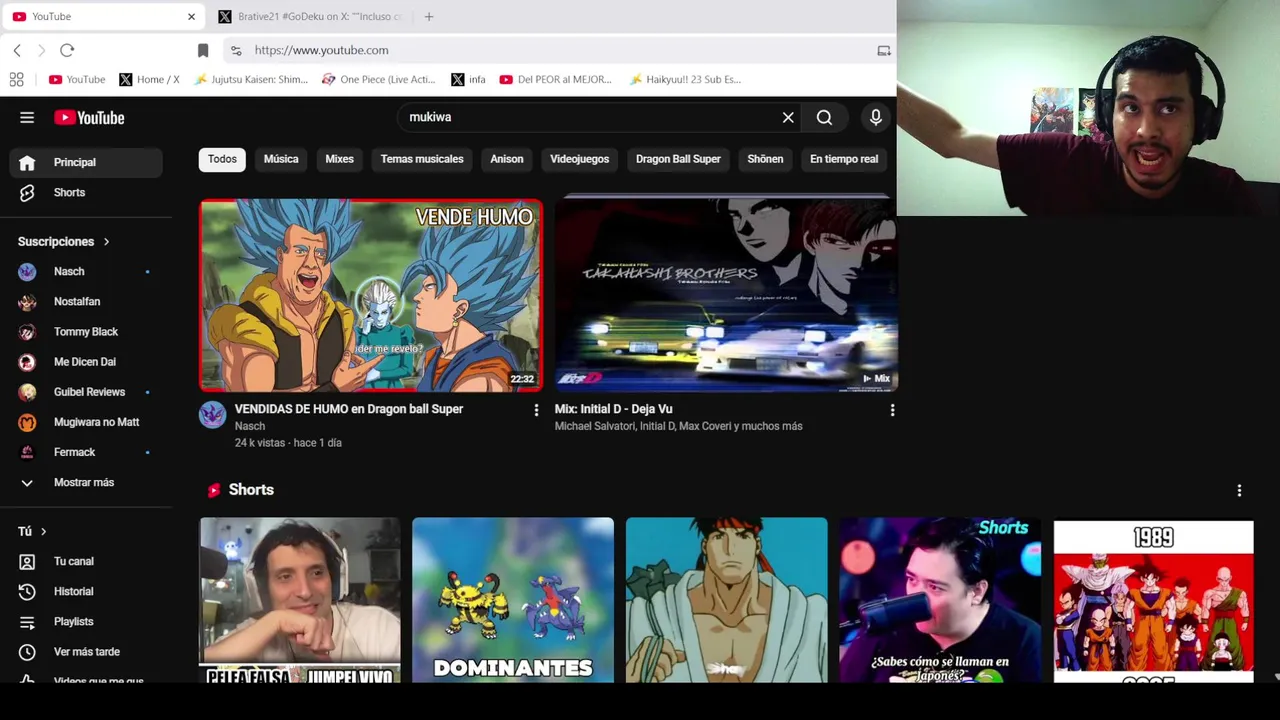
Task: Open options menu for VENDIDAS DE HUMO video
Action: point(536,410)
